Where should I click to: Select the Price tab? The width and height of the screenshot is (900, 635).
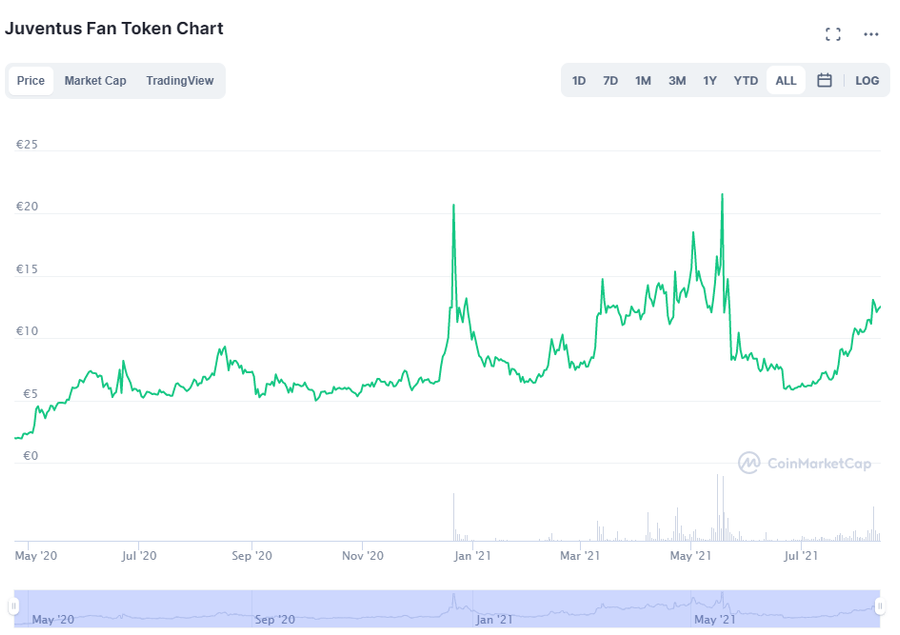[30, 80]
